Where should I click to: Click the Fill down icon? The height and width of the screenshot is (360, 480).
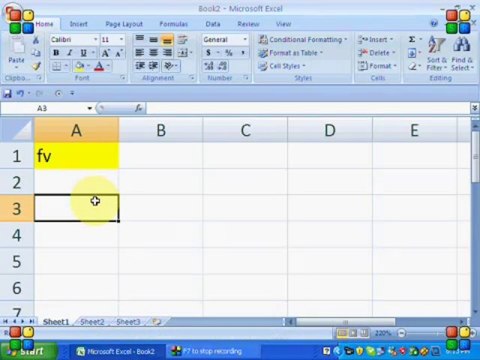click(412, 53)
